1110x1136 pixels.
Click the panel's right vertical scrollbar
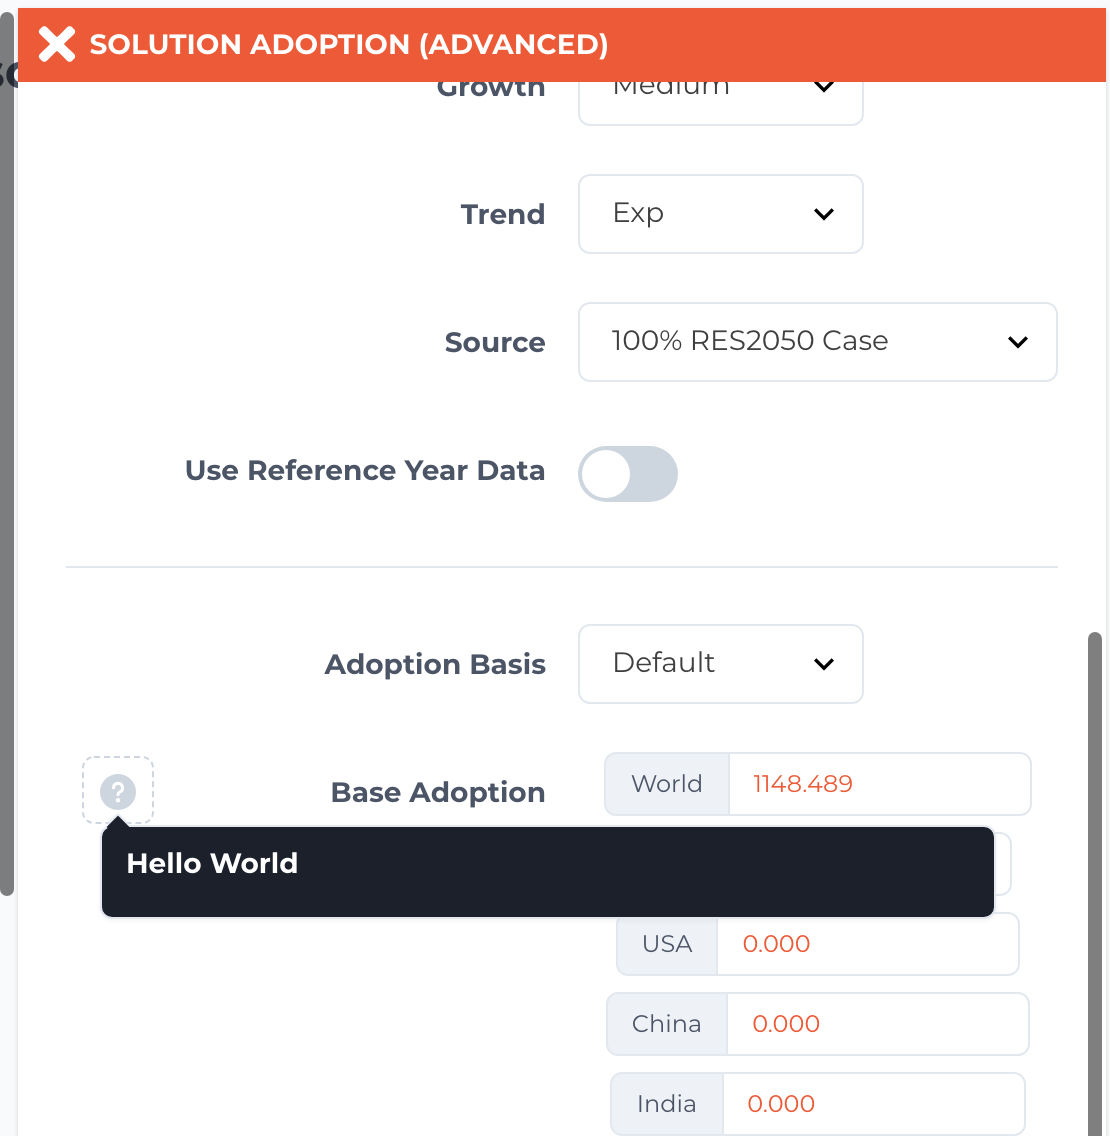pyautogui.click(x=1095, y=884)
